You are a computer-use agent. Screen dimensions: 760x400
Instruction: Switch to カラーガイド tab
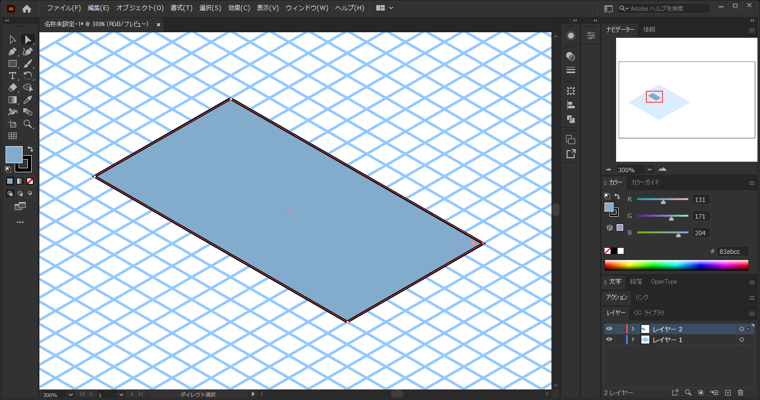point(645,182)
